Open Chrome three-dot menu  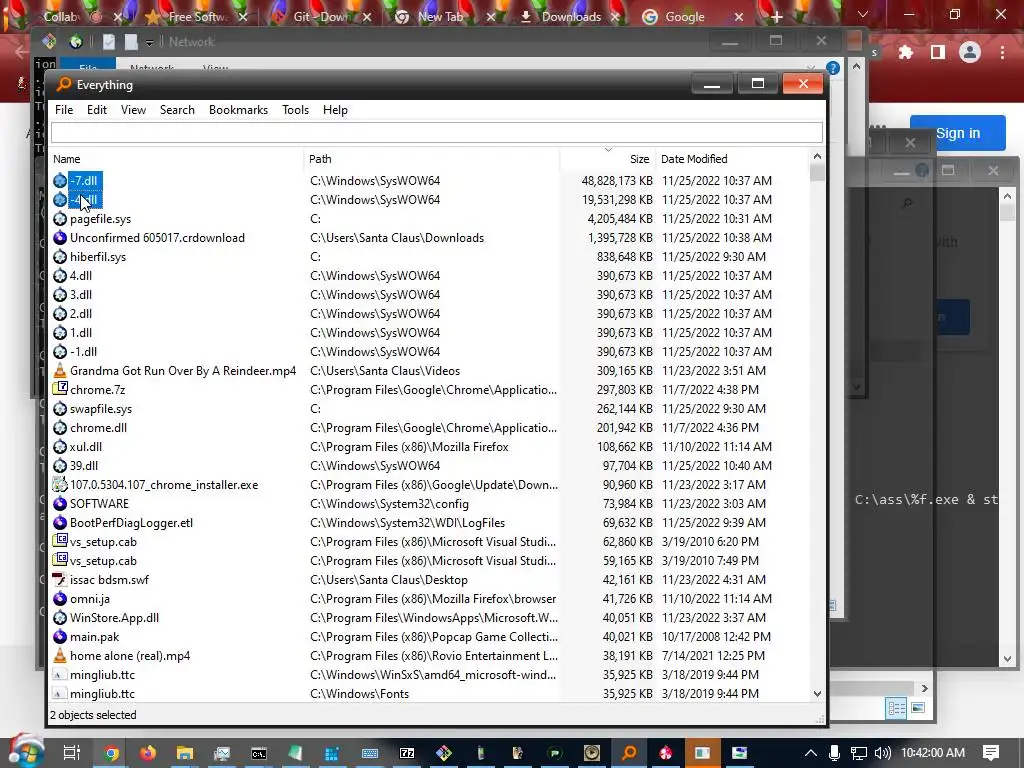click(1002, 52)
